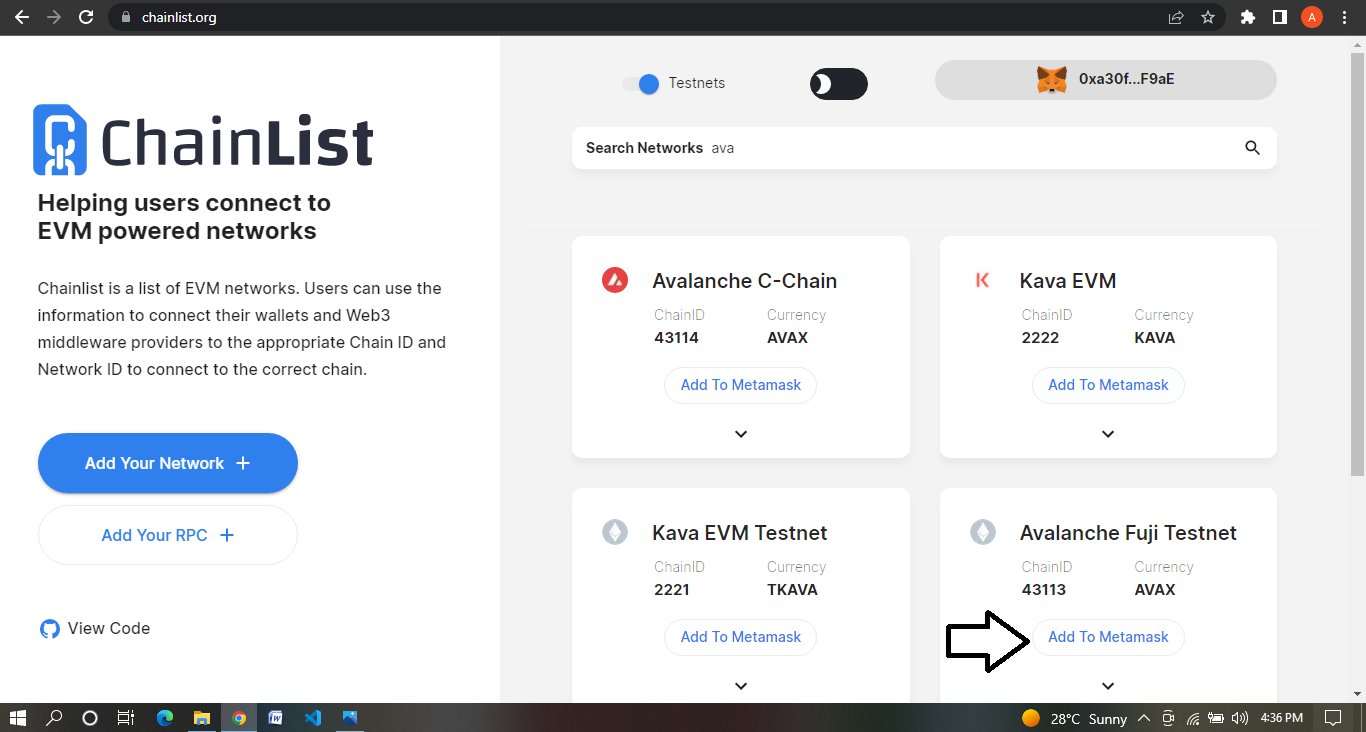
Task: Open the Photos app in the taskbar
Action: [x=349, y=718]
